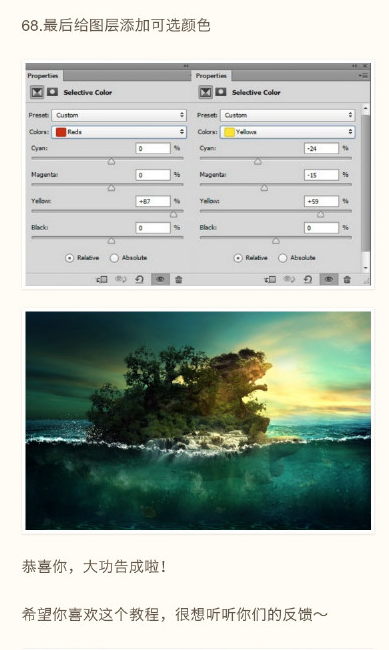The image size is (389, 650).
Task: Click the final island artwork image
Action: [x=198, y=420]
